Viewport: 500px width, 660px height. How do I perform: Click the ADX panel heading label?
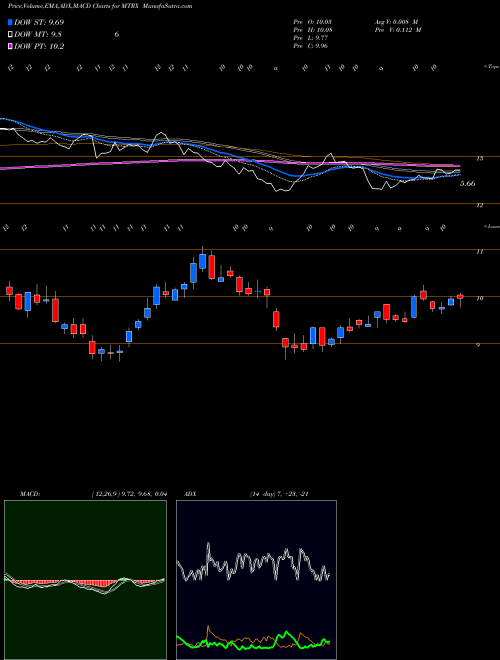190,494
